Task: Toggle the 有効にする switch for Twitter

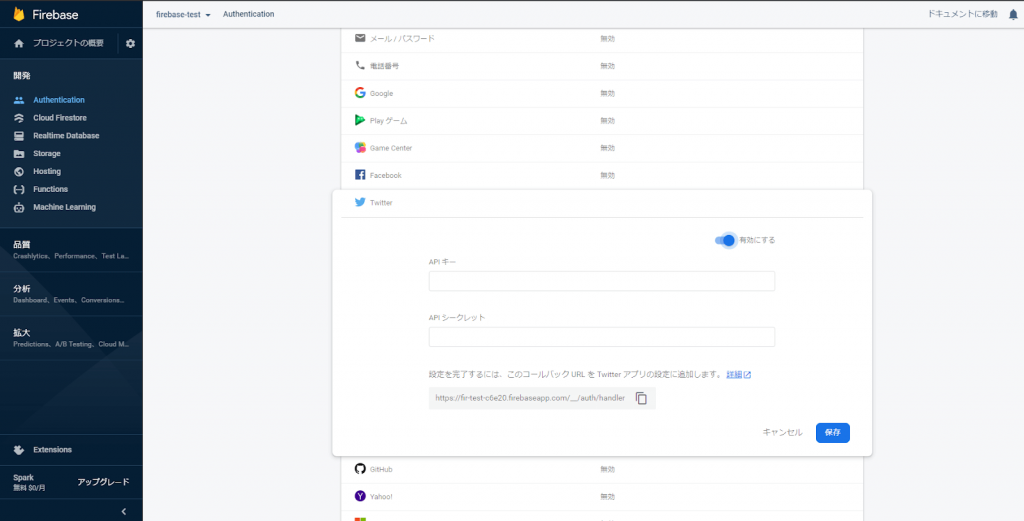Action: [726, 240]
